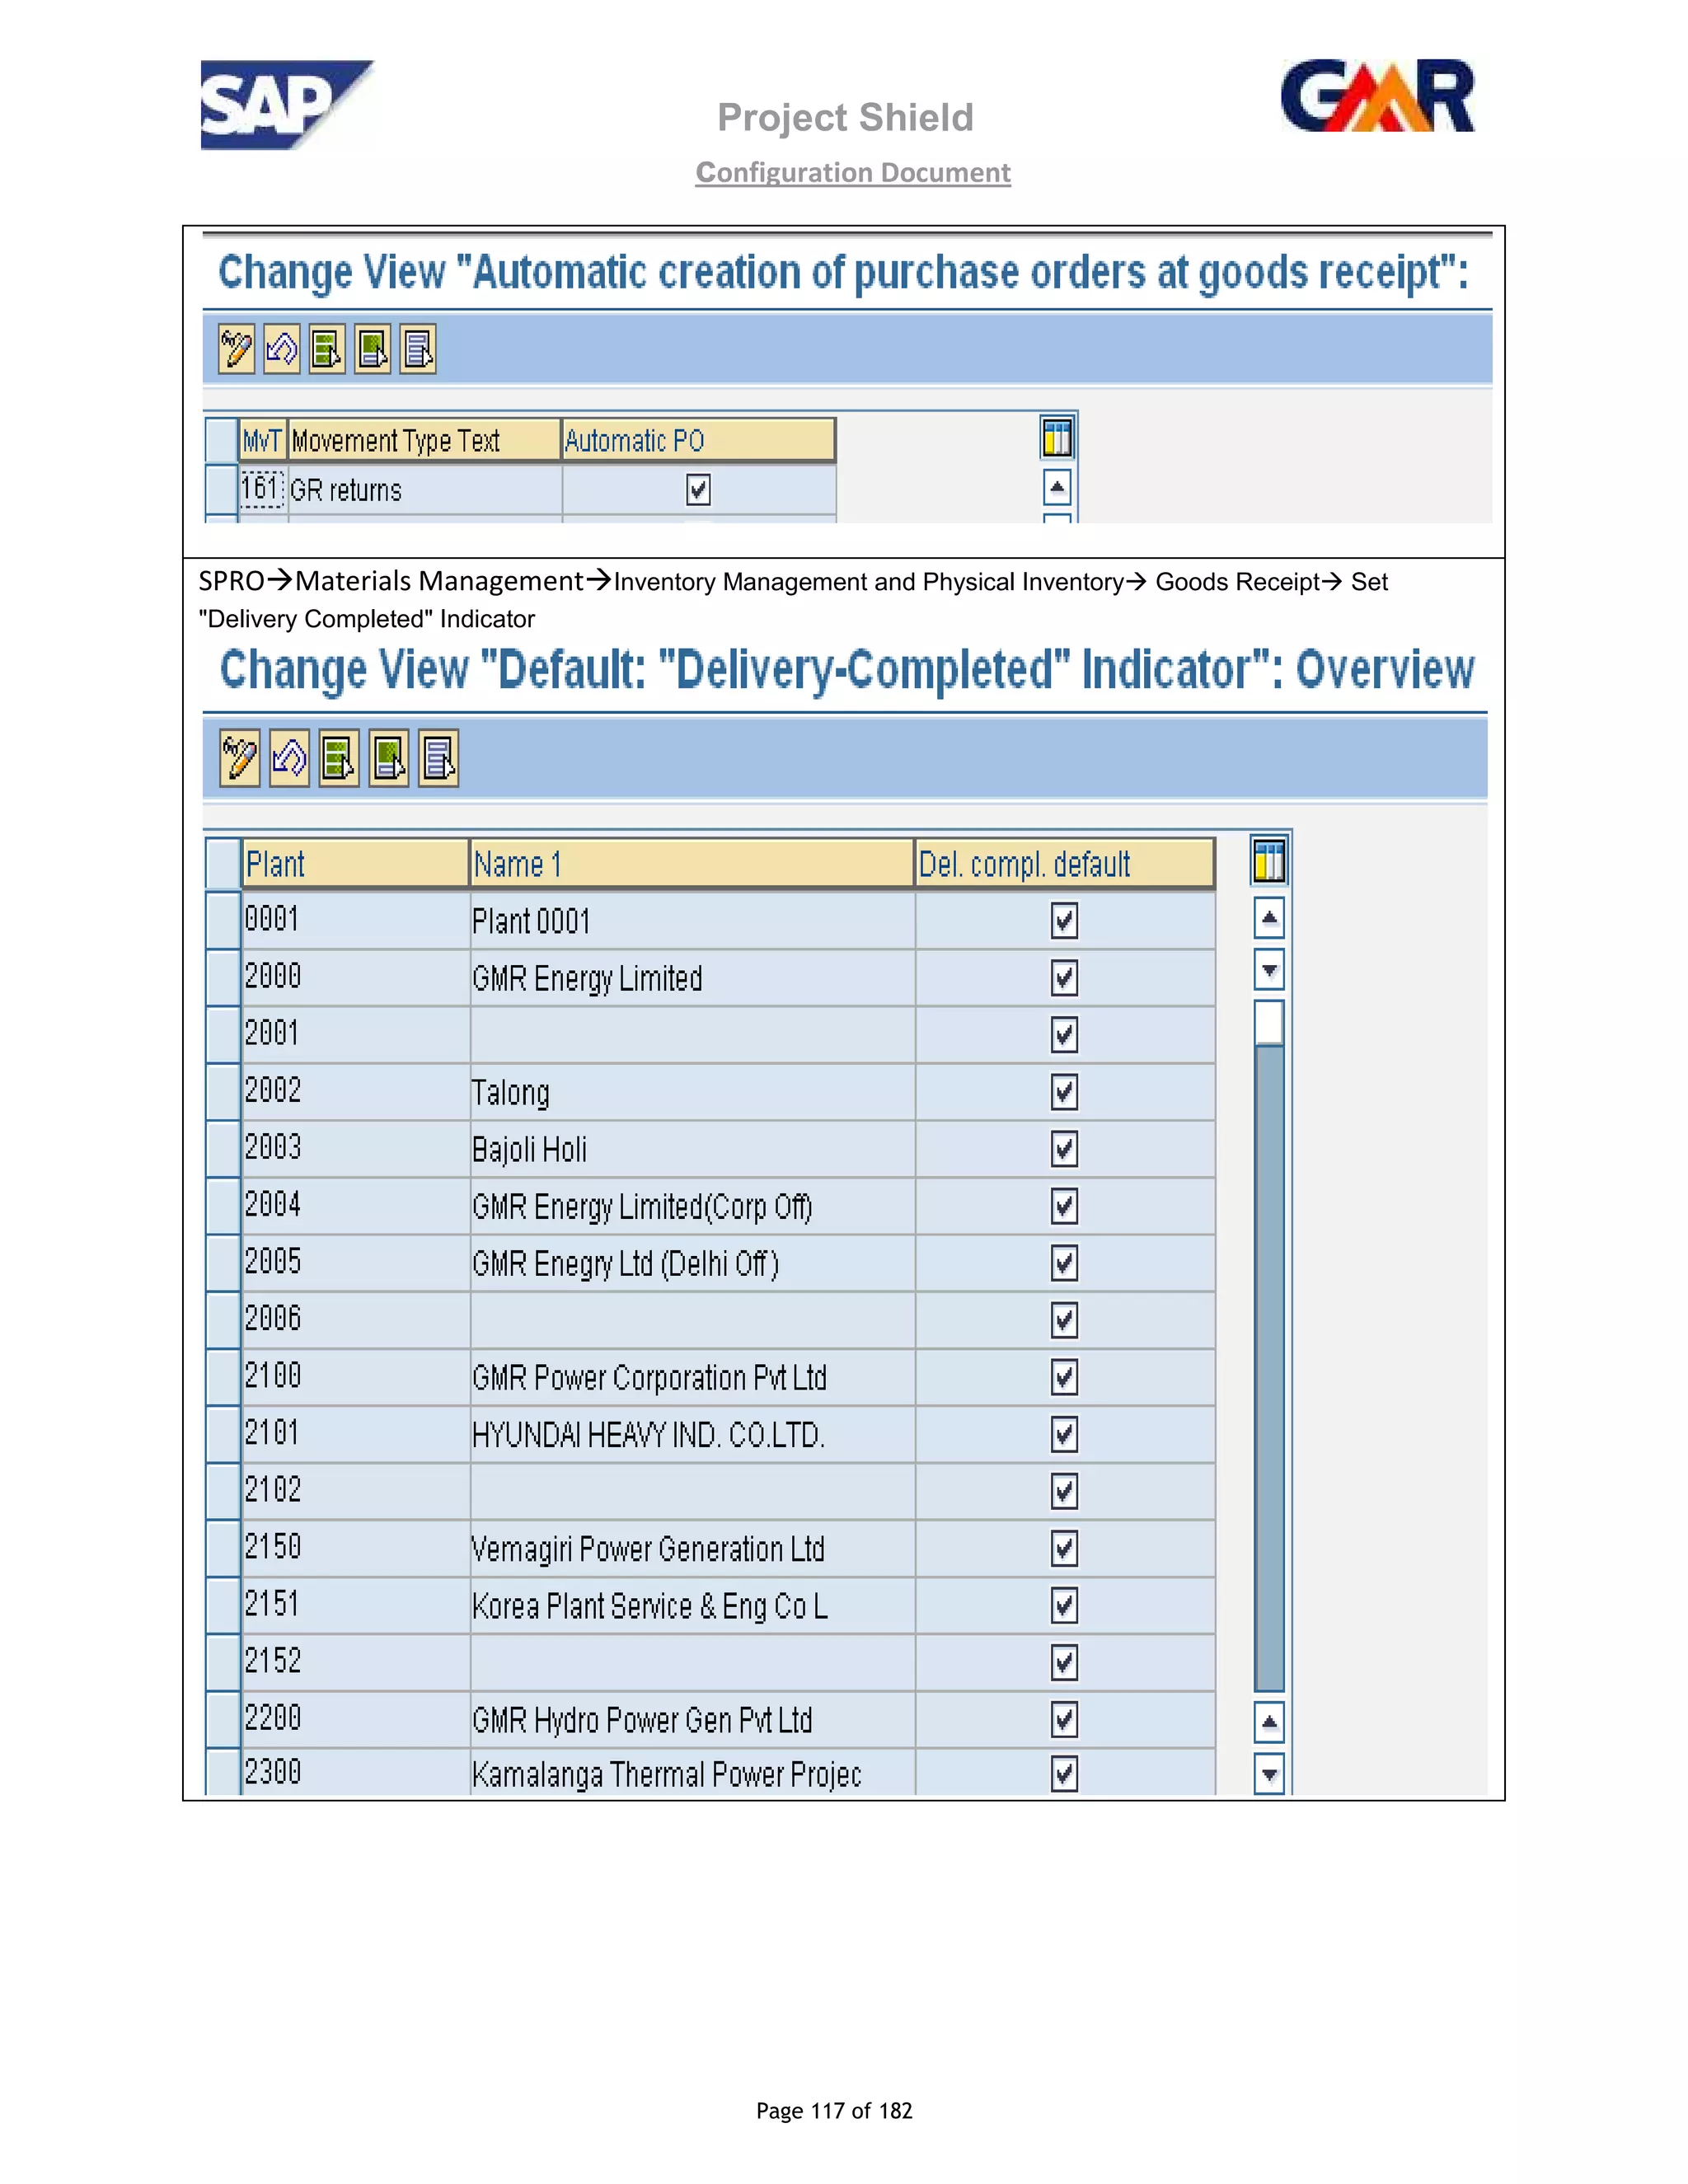Viewport: 1688px width, 2184px height.
Task: Toggle Del. compl. checkbox for GMR Enegry Ltd (Delhi Off)
Action: click(x=1064, y=1263)
